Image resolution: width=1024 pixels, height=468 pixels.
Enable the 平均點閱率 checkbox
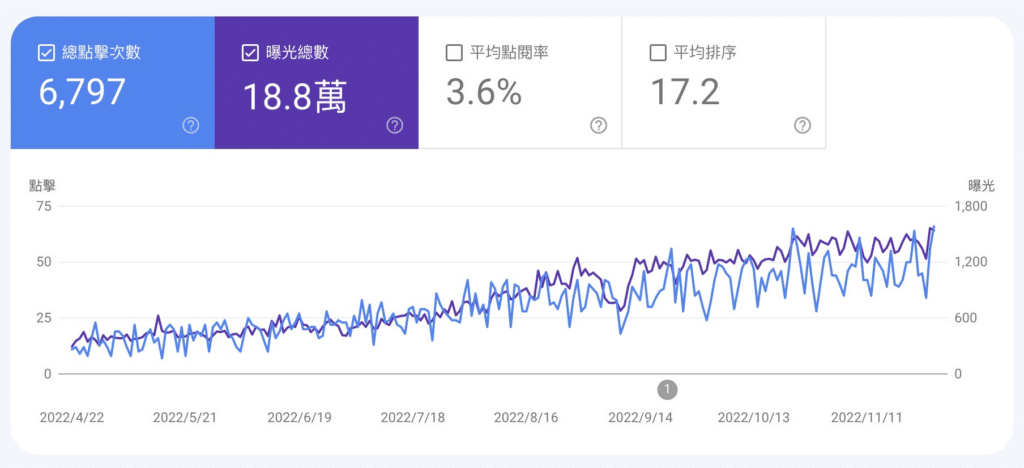tap(454, 52)
